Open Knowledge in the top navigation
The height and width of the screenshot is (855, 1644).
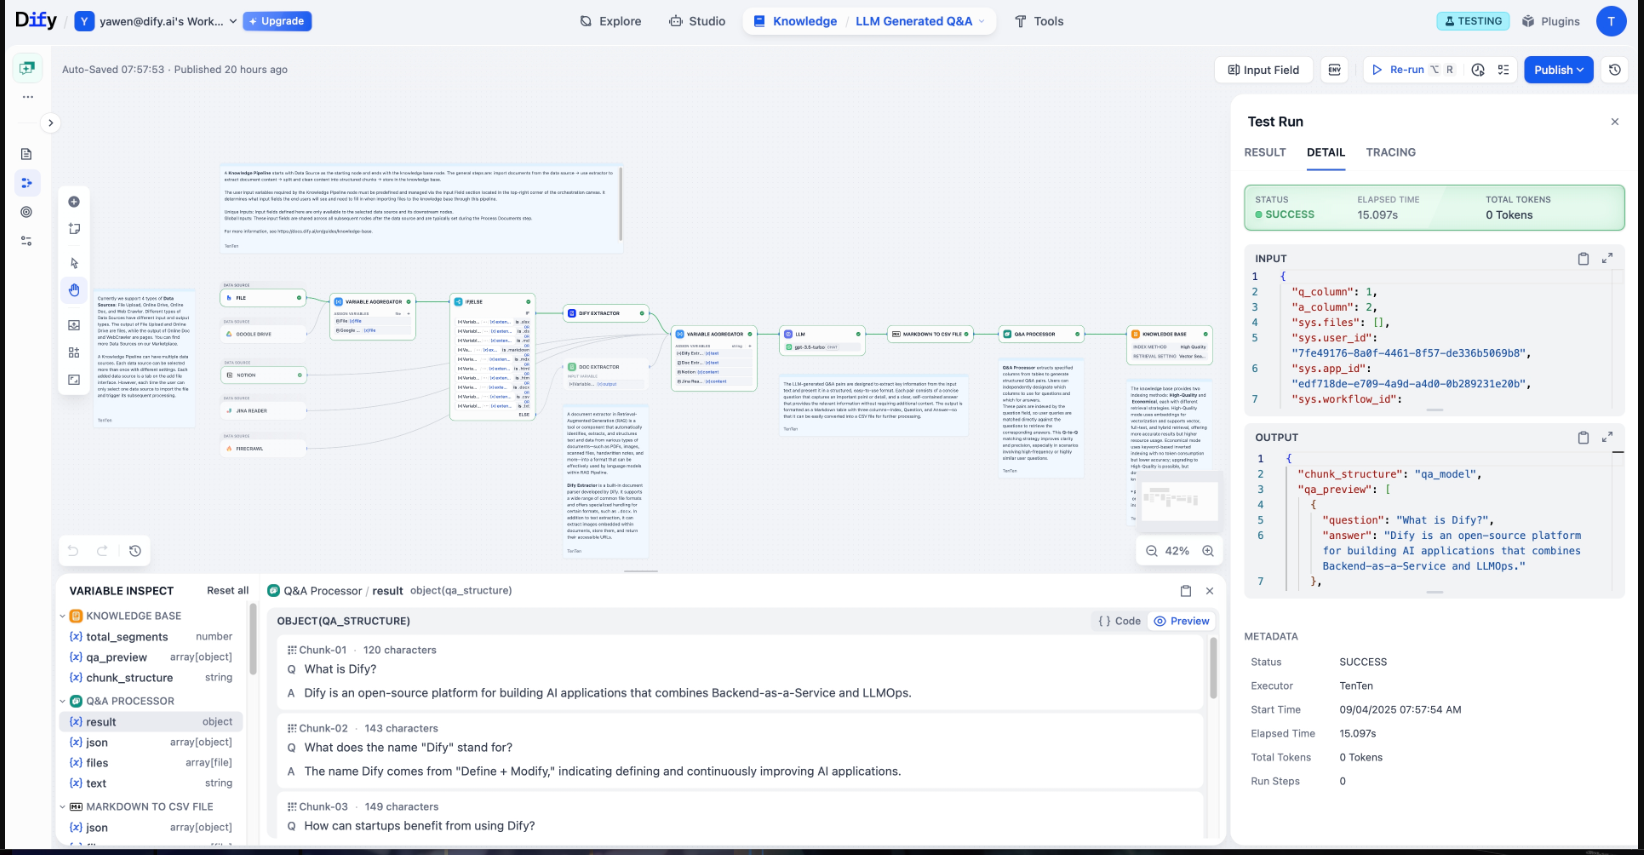click(x=795, y=21)
